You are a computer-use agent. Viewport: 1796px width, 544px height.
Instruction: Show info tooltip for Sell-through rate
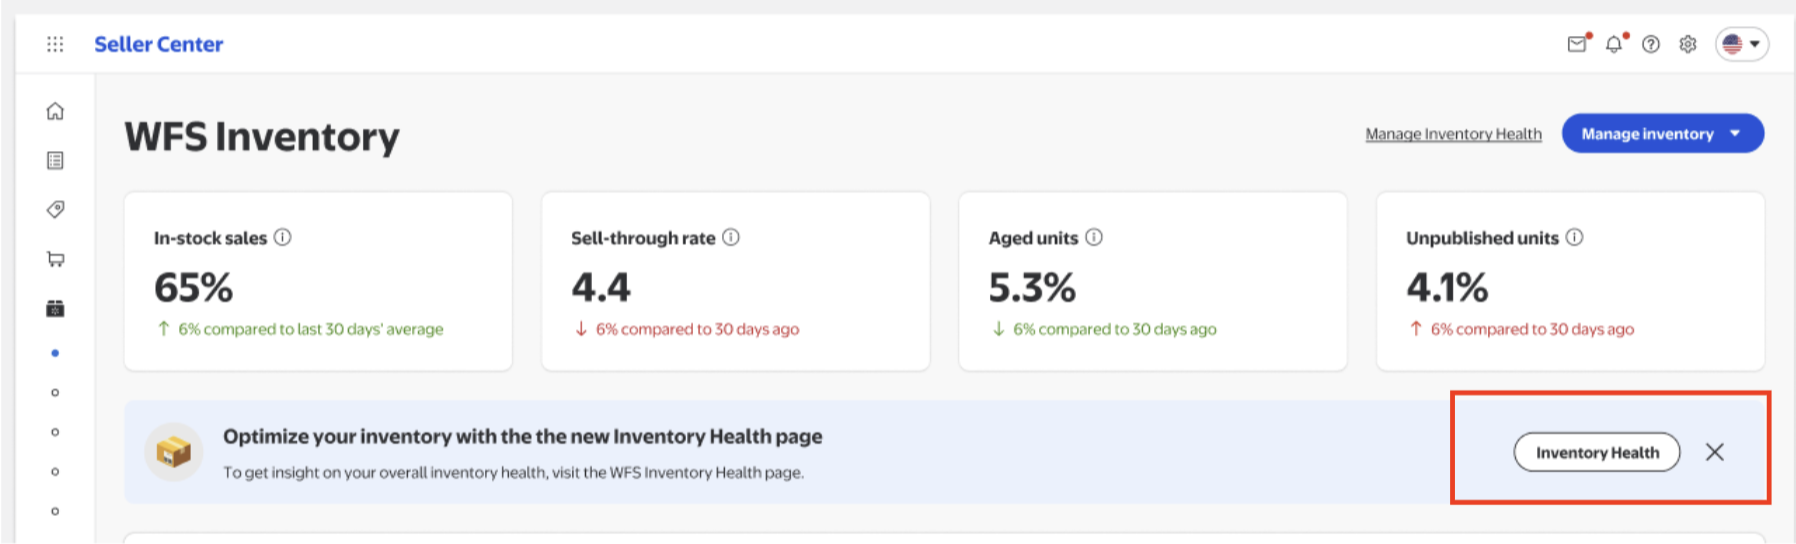click(x=731, y=237)
